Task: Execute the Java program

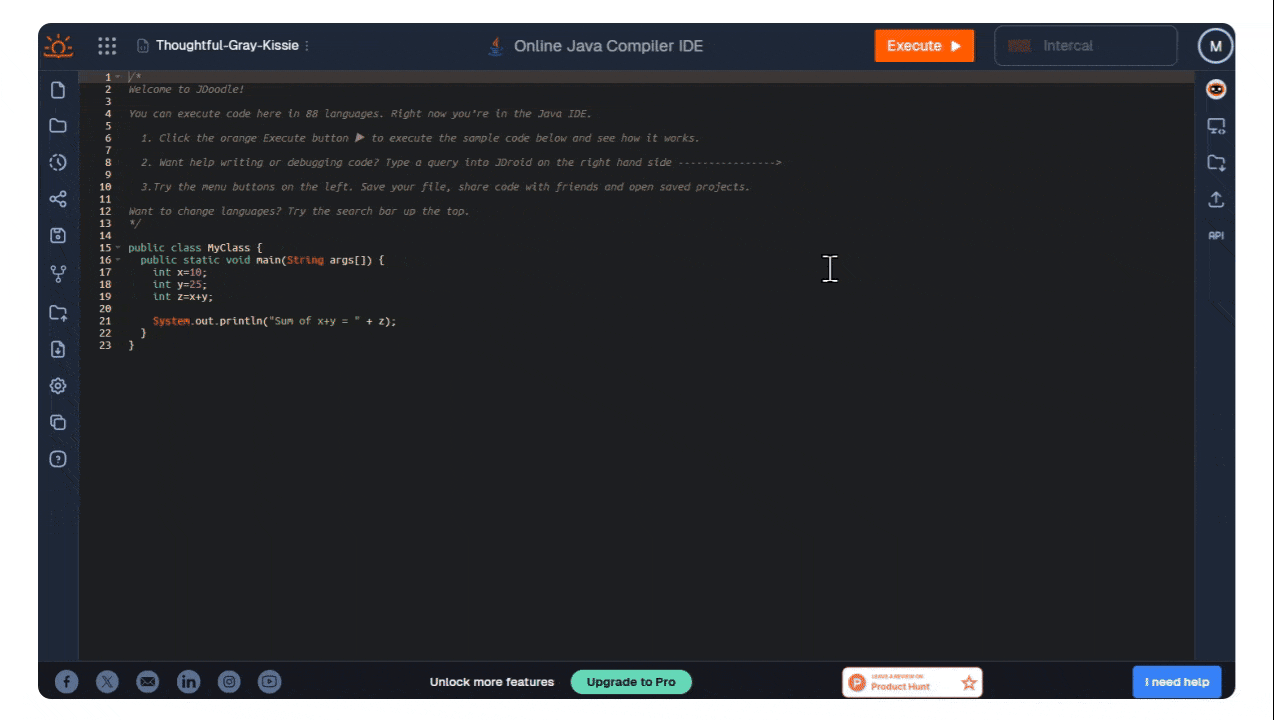Action: pyautogui.click(x=923, y=45)
